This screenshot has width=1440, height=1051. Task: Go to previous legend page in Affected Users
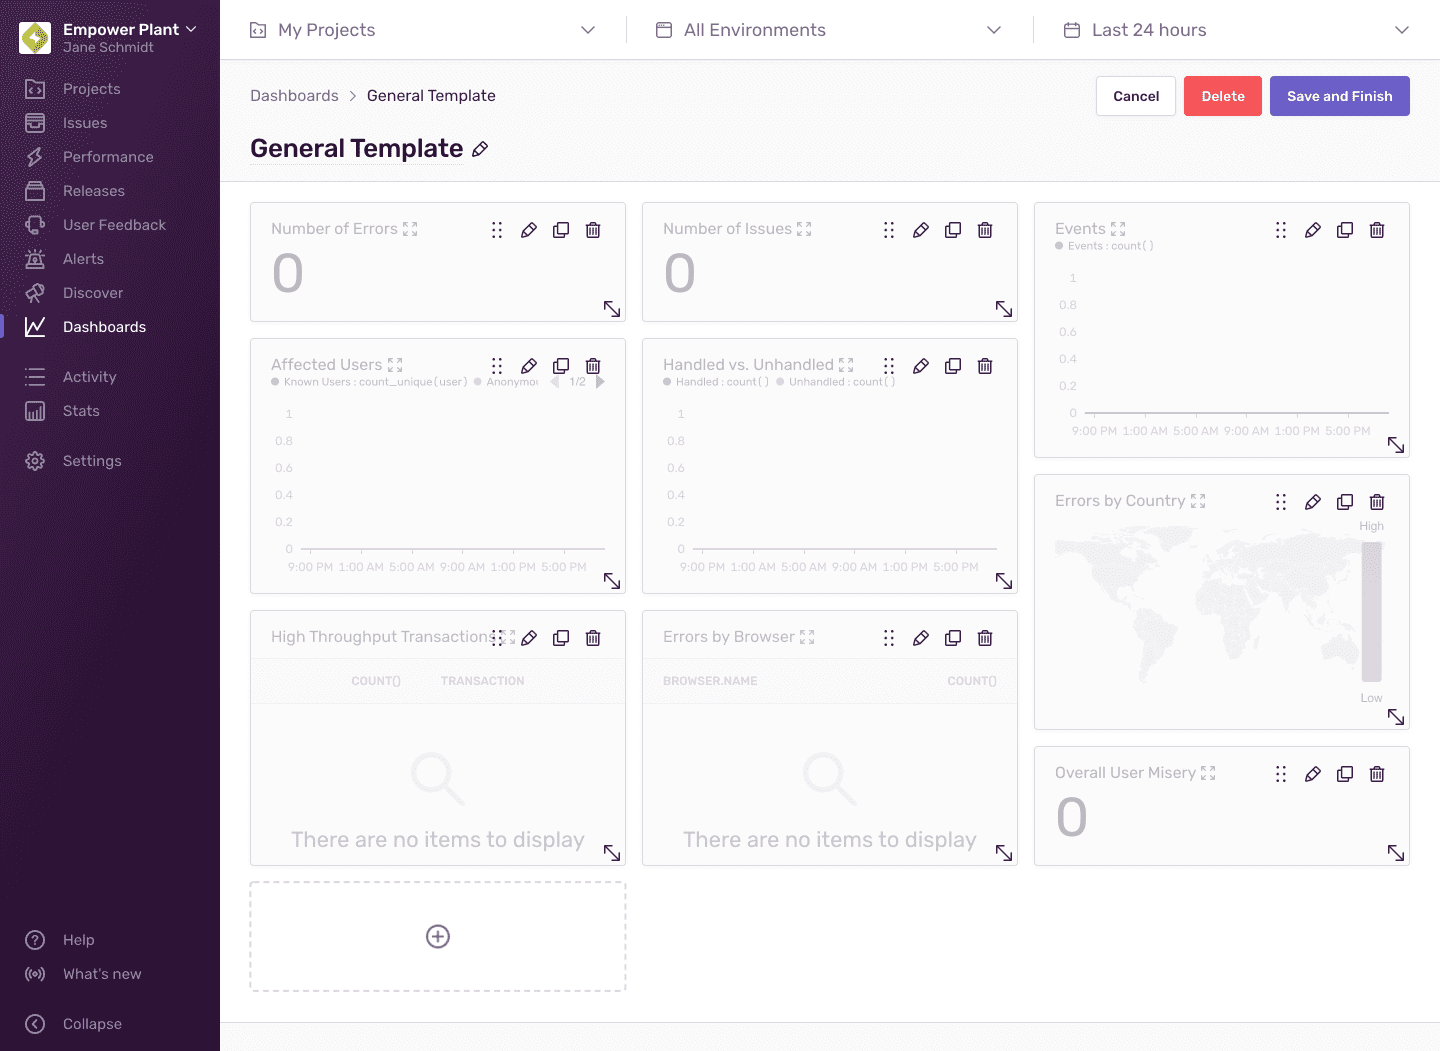pyautogui.click(x=554, y=382)
